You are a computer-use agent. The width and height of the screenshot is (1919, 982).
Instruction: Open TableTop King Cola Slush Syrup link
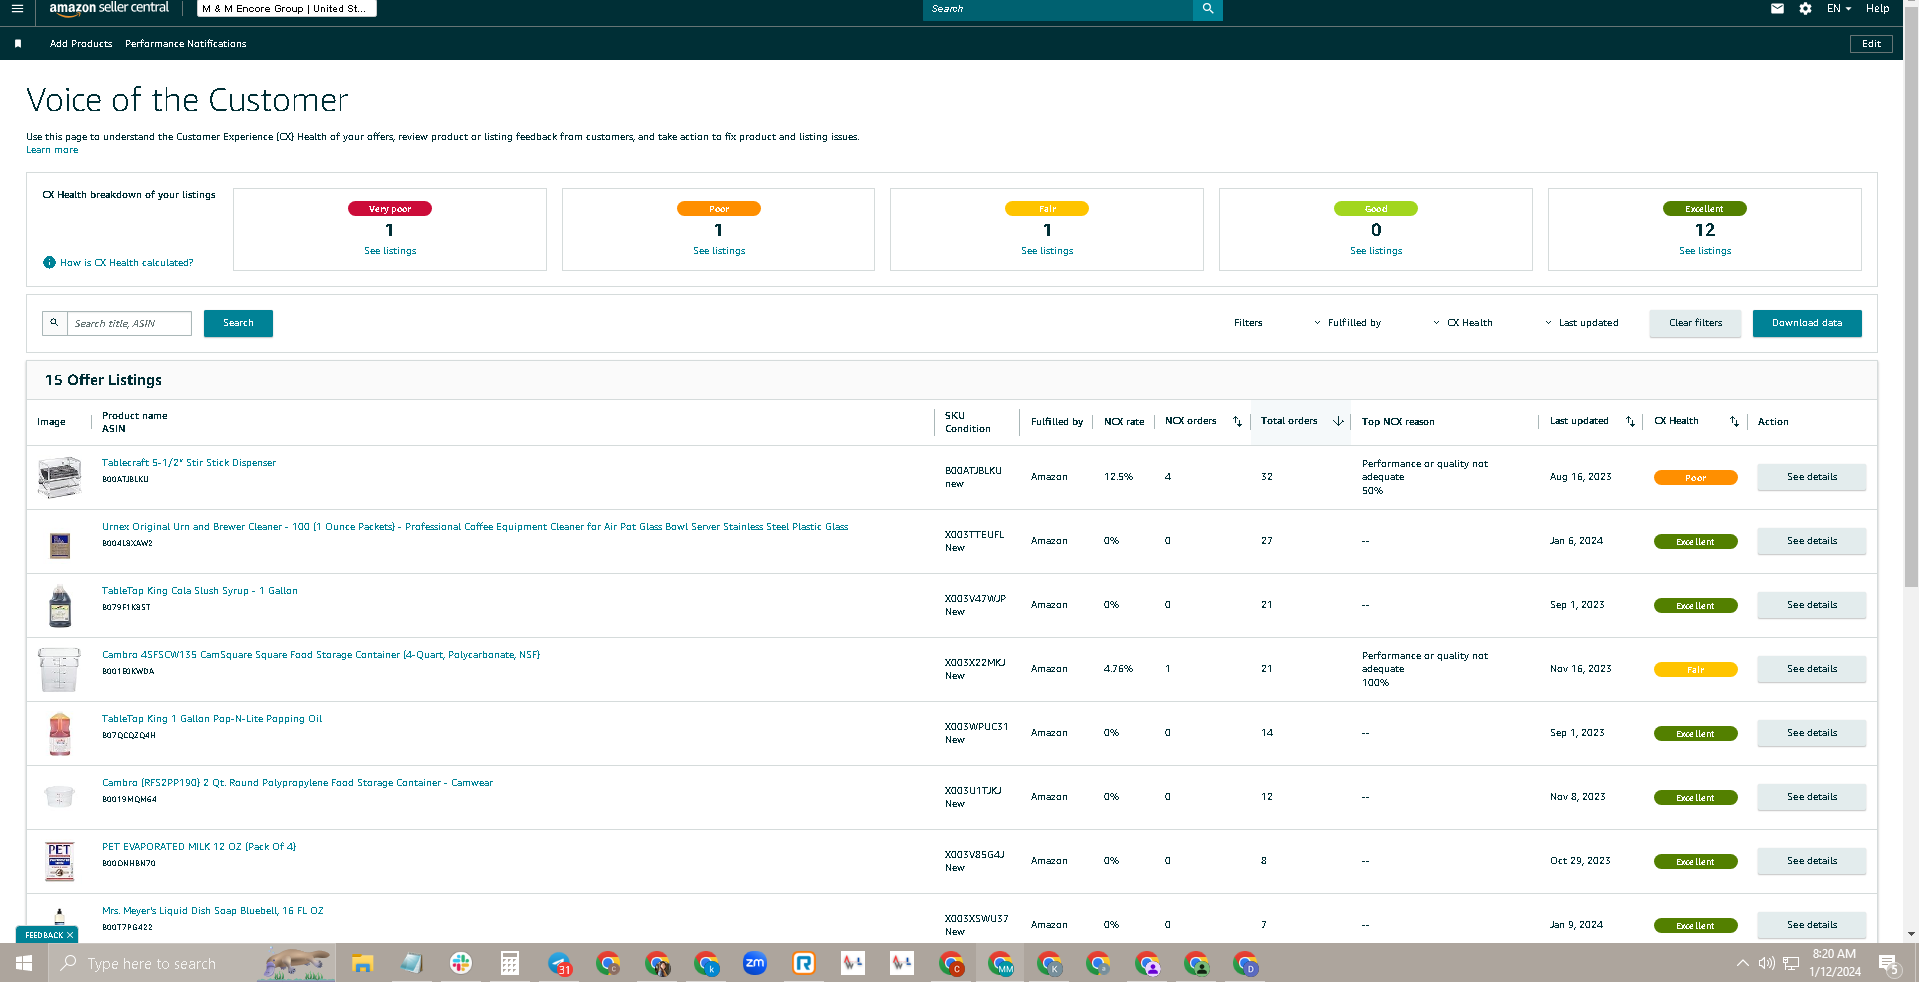[200, 591]
